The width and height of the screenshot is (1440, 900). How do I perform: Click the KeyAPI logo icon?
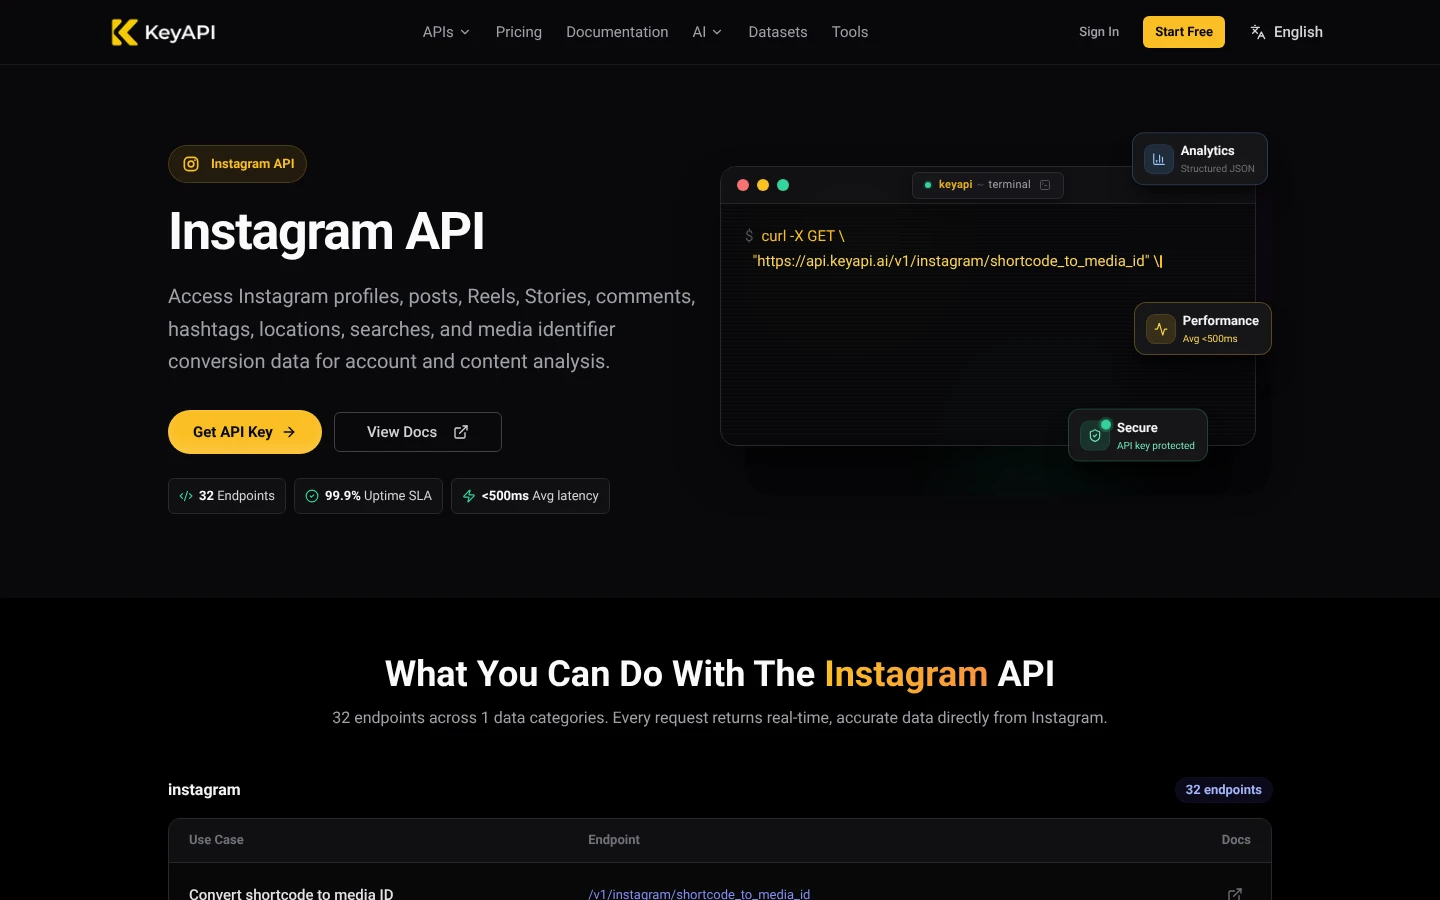tap(124, 32)
